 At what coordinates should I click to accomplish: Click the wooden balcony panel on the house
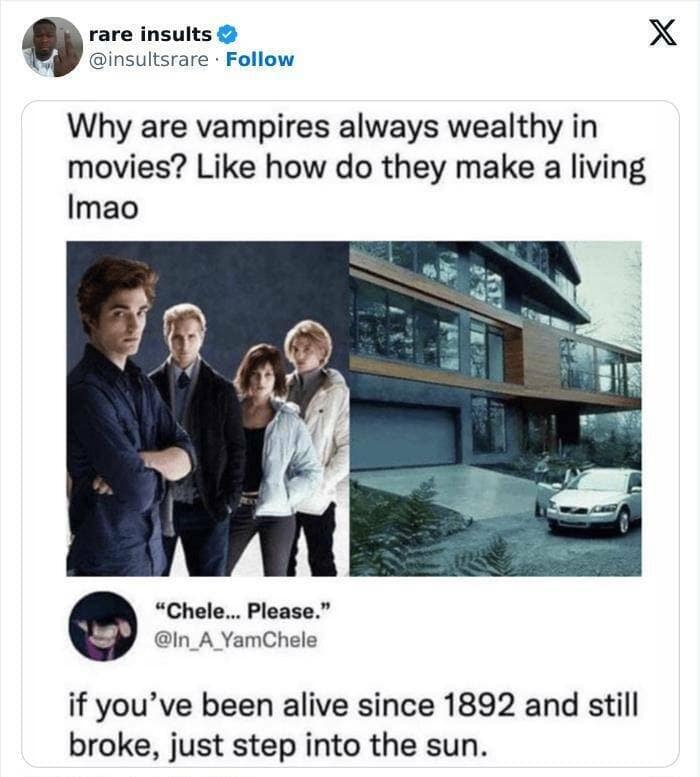point(540,357)
